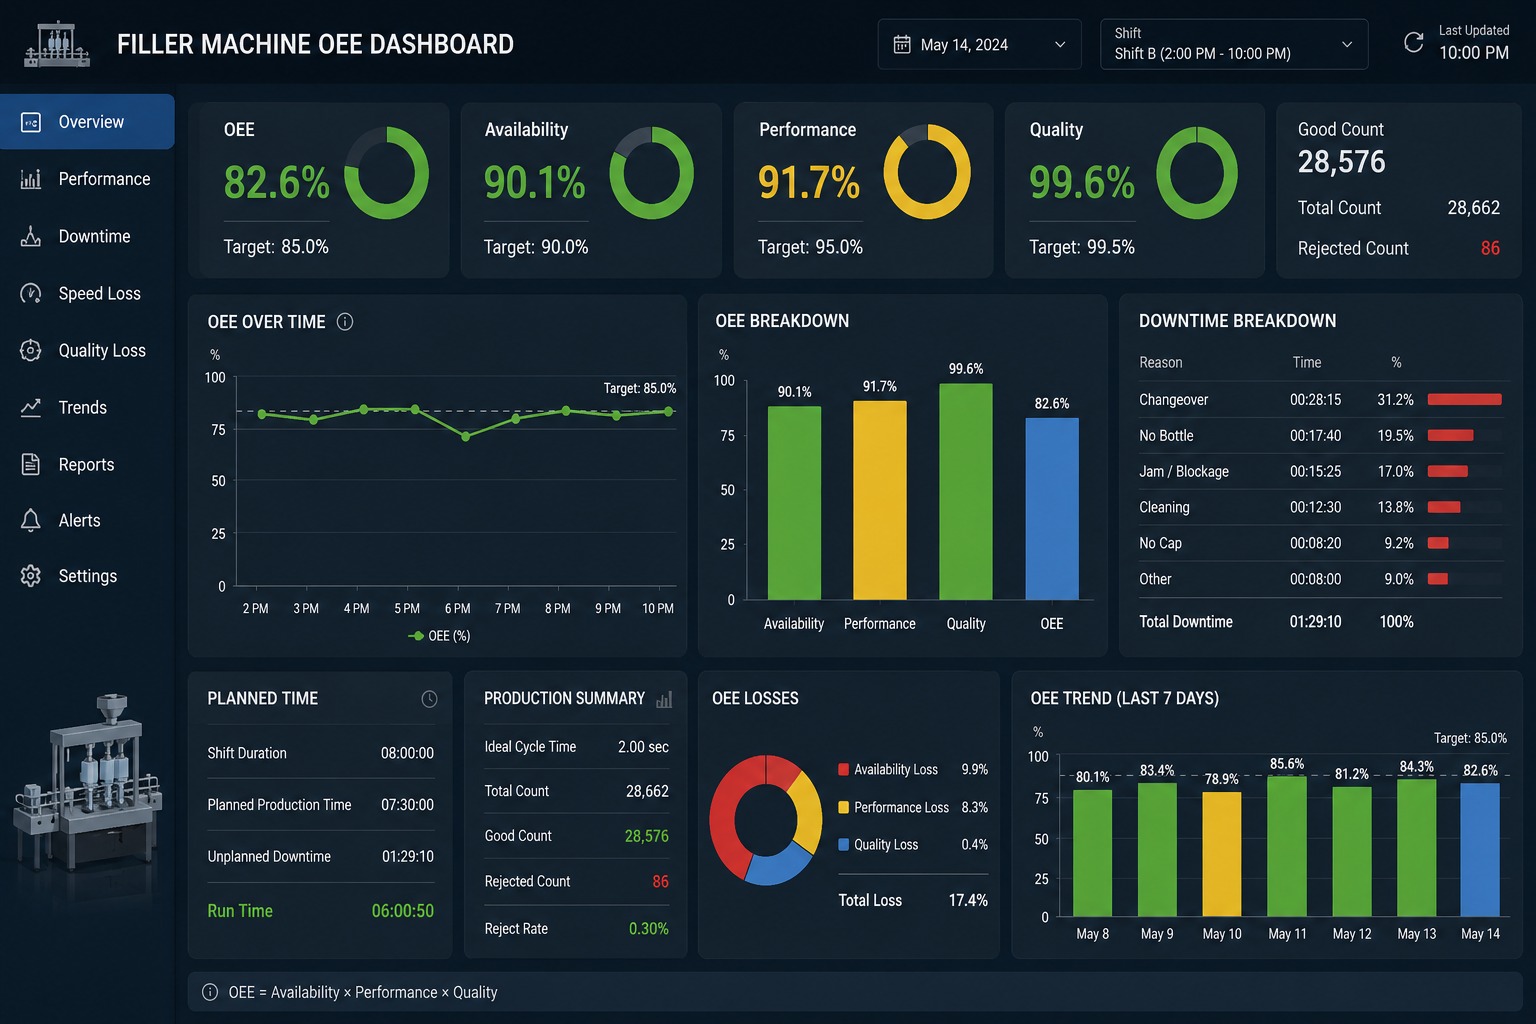
Task: Click the Unplanned Downtime 01:29:10 value
Action: tap(408, 857)
